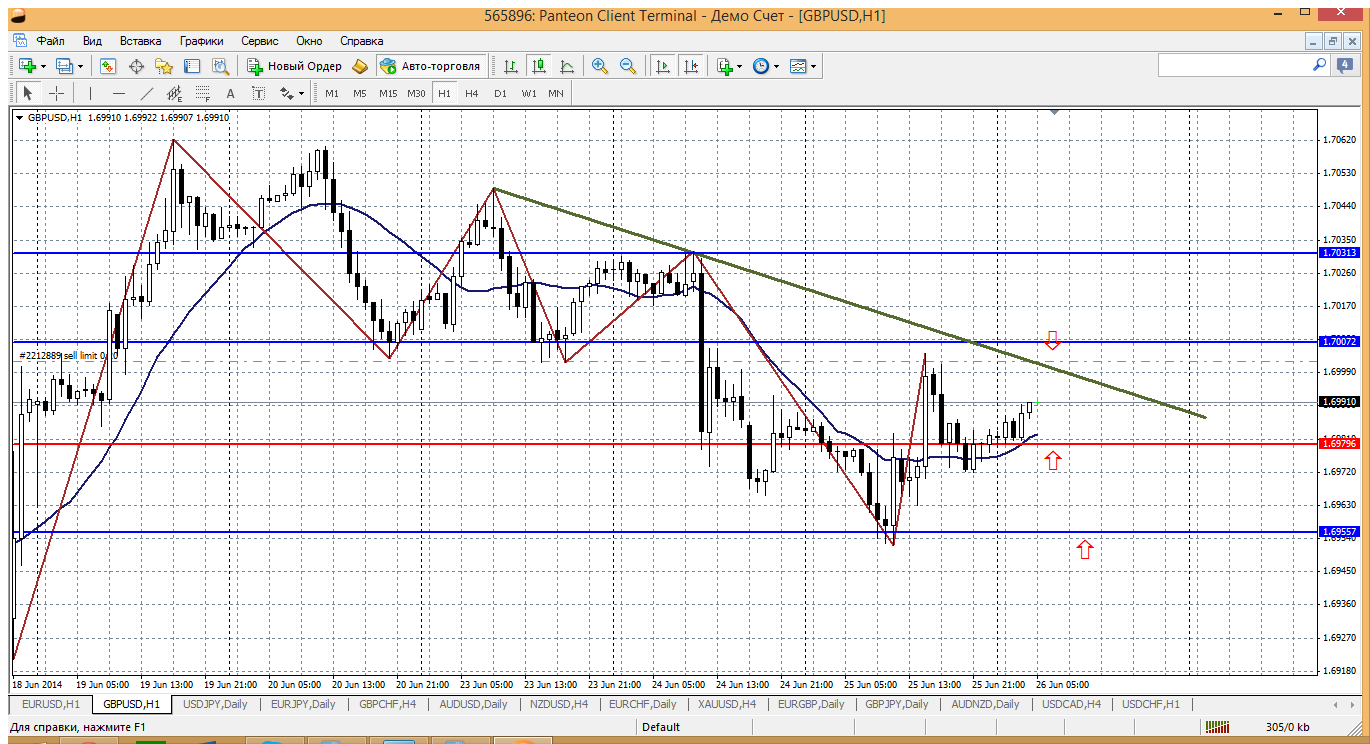
Task: Click the 1.70072 price level marker
Action: coord(1339,342)
